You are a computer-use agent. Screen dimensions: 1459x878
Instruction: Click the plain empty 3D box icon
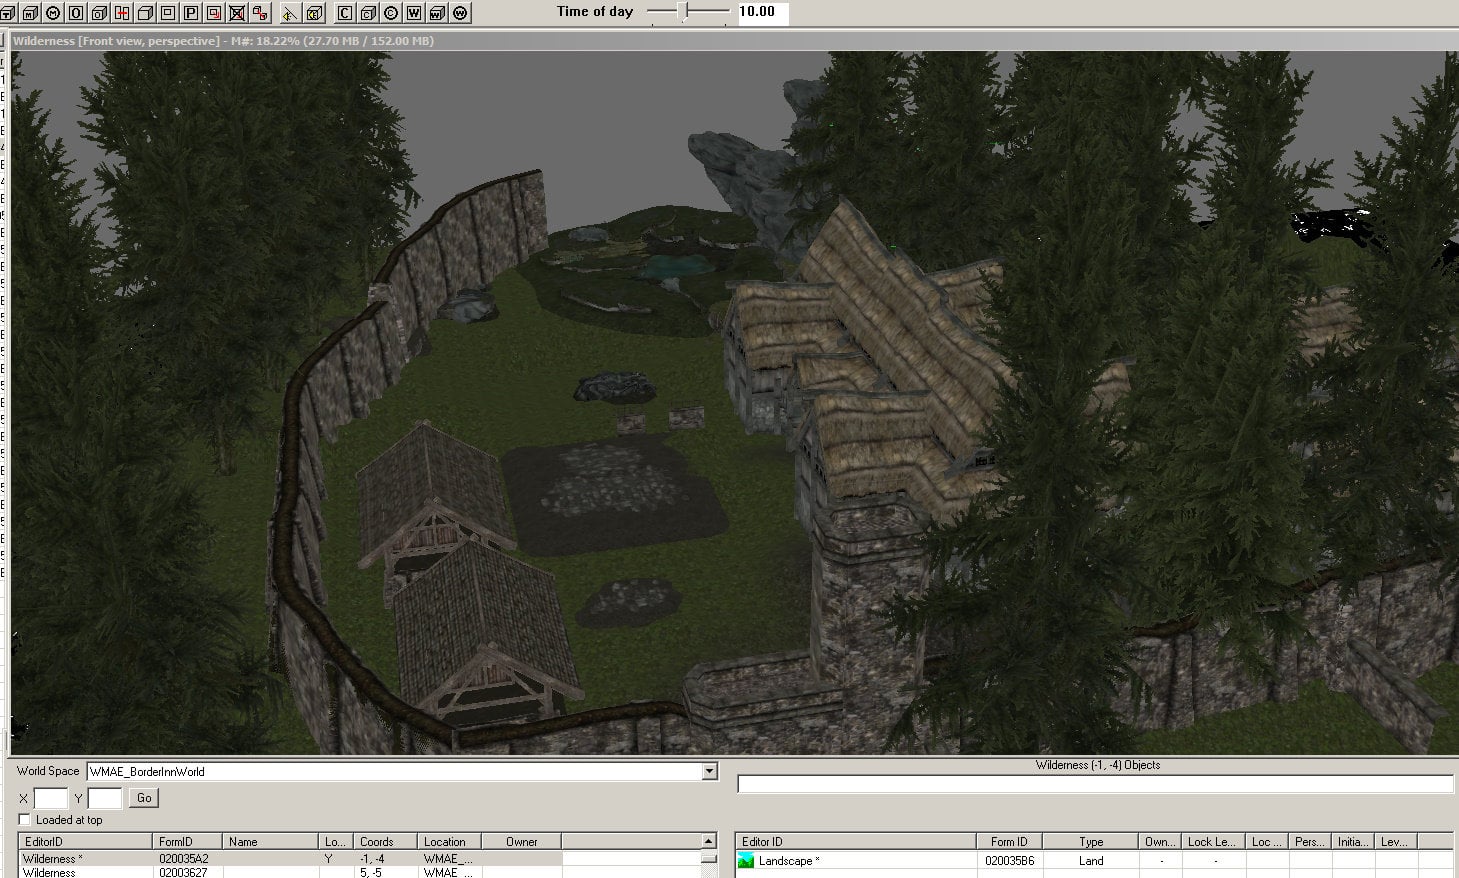(x=144, y=13)
